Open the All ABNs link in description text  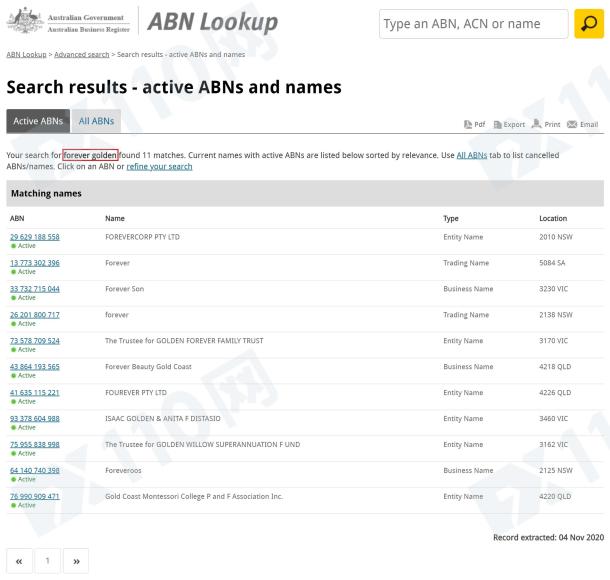coord(472,155)
